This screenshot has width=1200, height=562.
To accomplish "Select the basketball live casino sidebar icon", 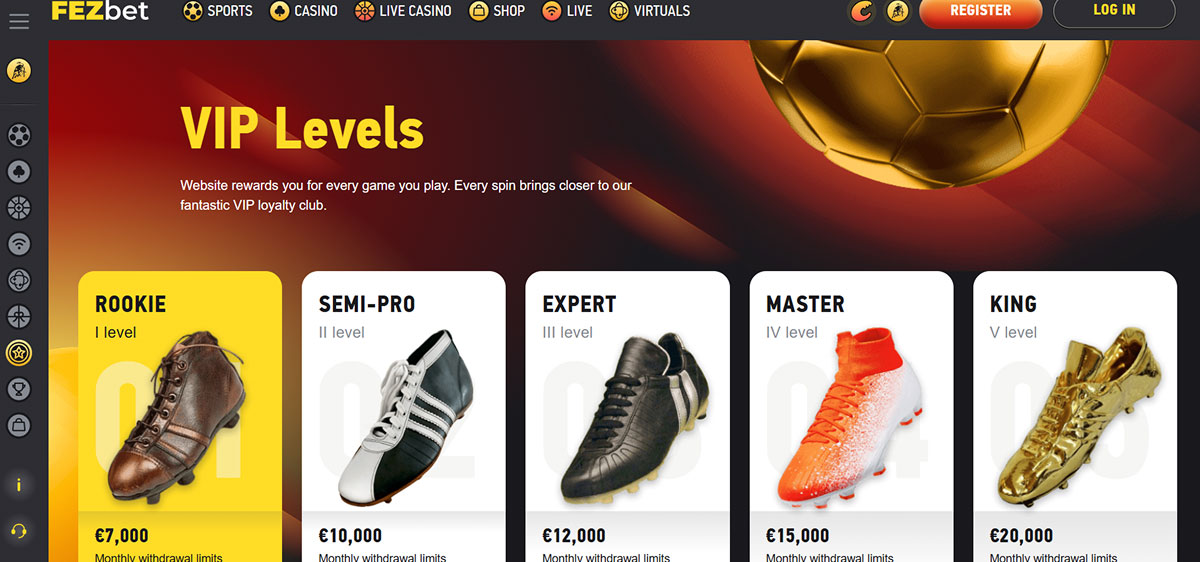I will pyautogui.click(x=18, y=208).
